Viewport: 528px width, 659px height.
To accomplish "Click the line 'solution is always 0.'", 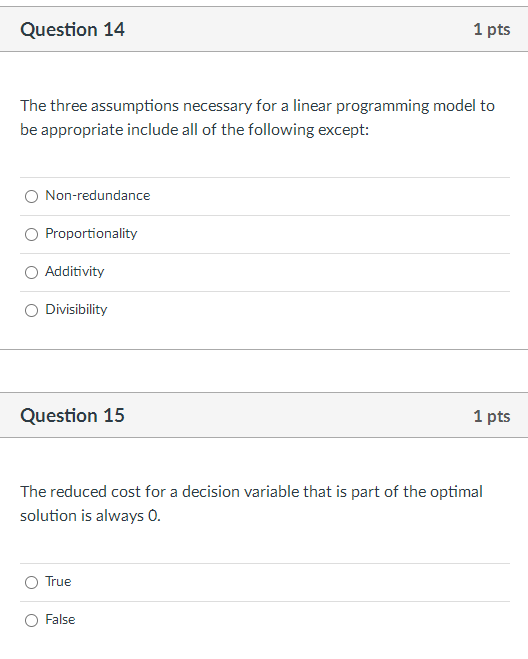I will [90, 516].
